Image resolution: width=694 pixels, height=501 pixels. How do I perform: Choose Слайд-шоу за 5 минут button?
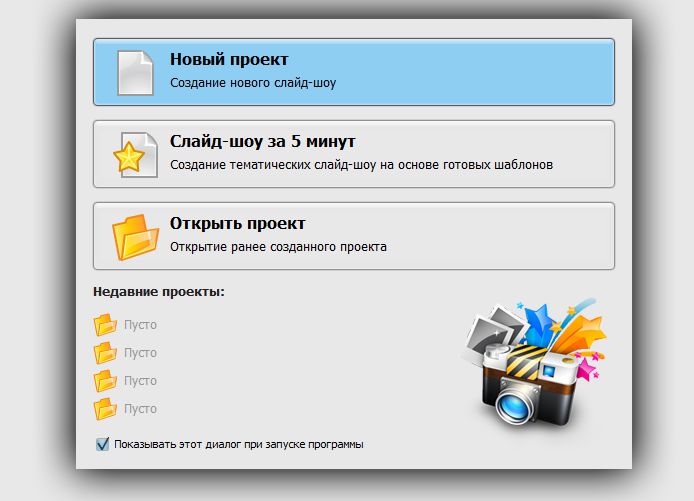point(354,154)
